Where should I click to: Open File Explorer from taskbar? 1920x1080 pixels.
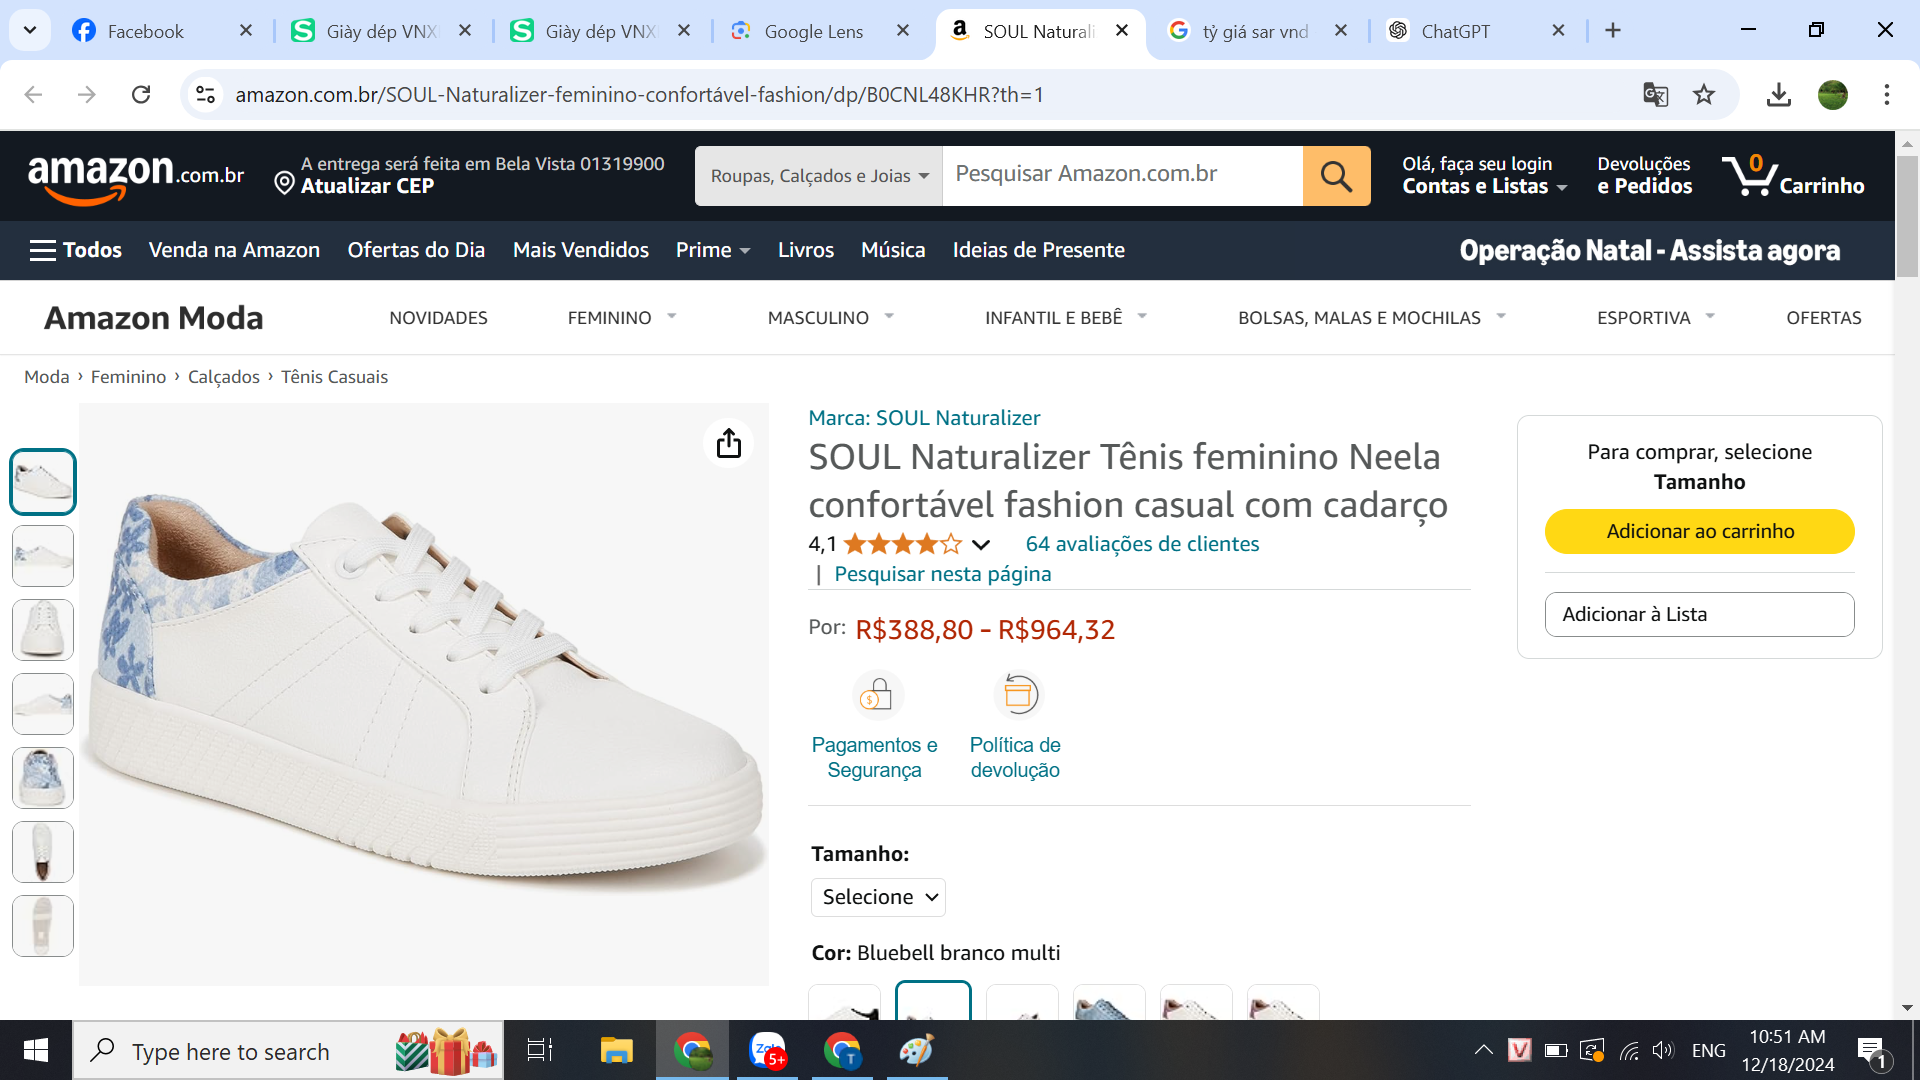(616, 1050)
